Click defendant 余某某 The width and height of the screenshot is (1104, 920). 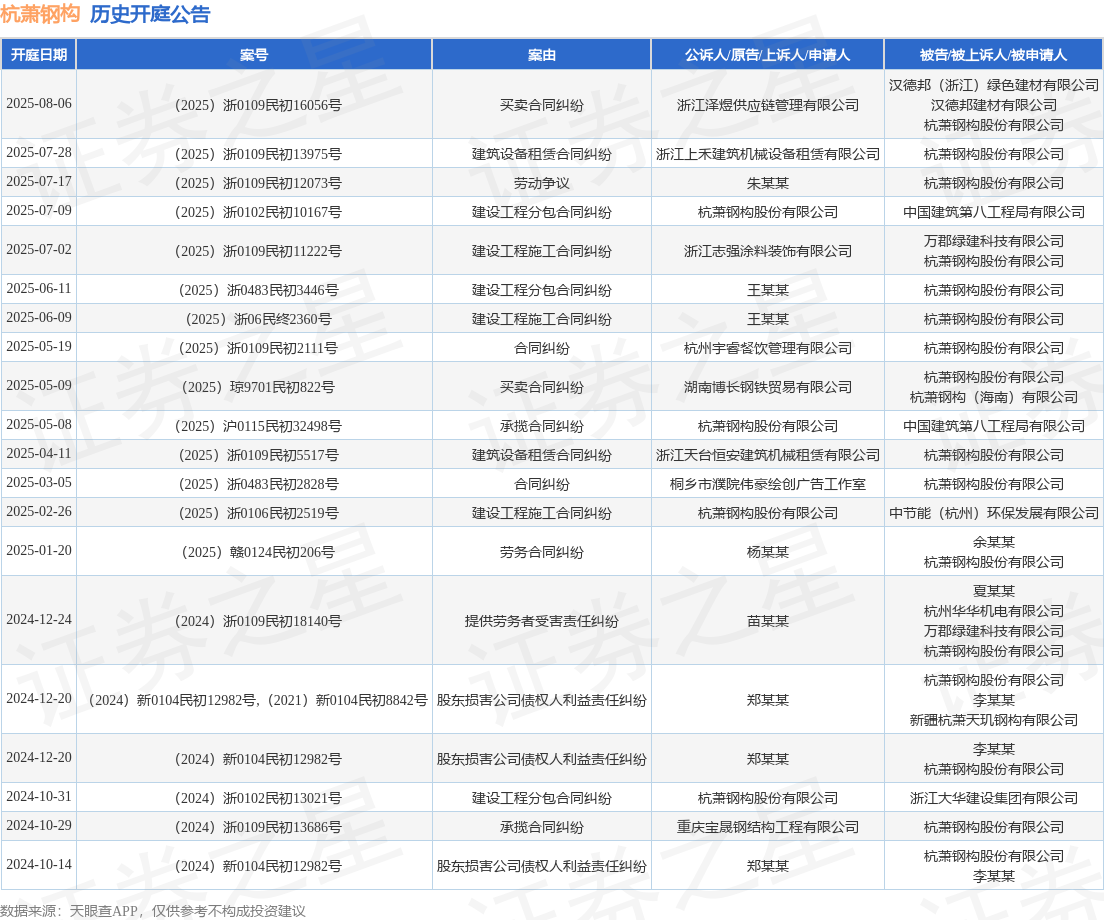[993, 542]
